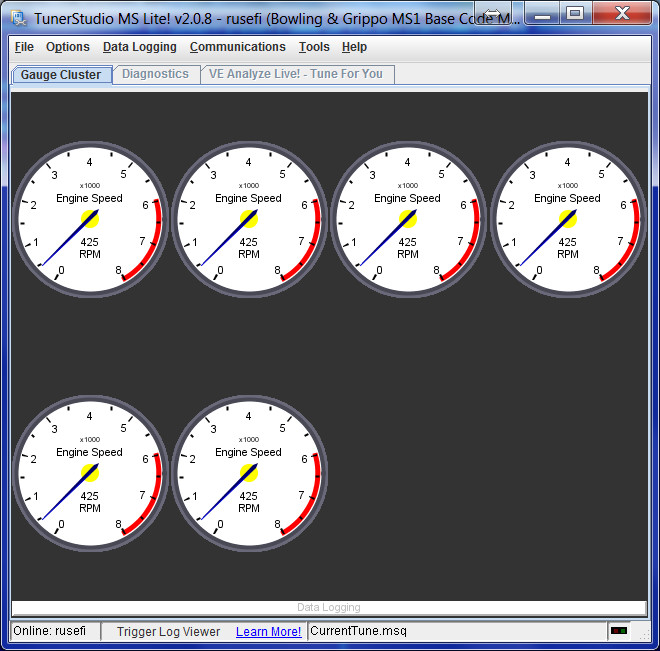Click the TunerStudio app icon in title bar
This screenshot has width=660, height=651.
pyautogui.click(x=19, y=18)
